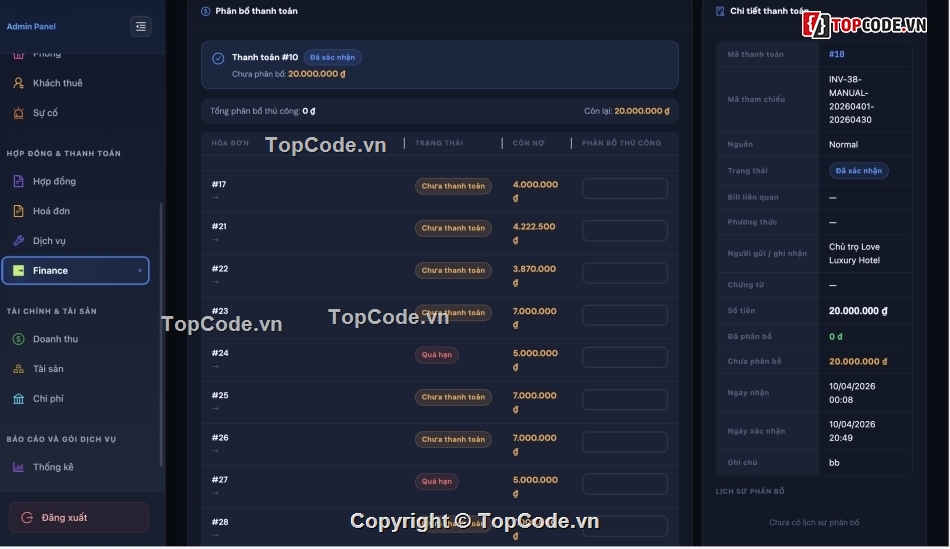This screenshot has height=549, width=950.
Task: Click the PHÂN BỔ THỦ CÔNG column header
Action: tap(622, 144)
